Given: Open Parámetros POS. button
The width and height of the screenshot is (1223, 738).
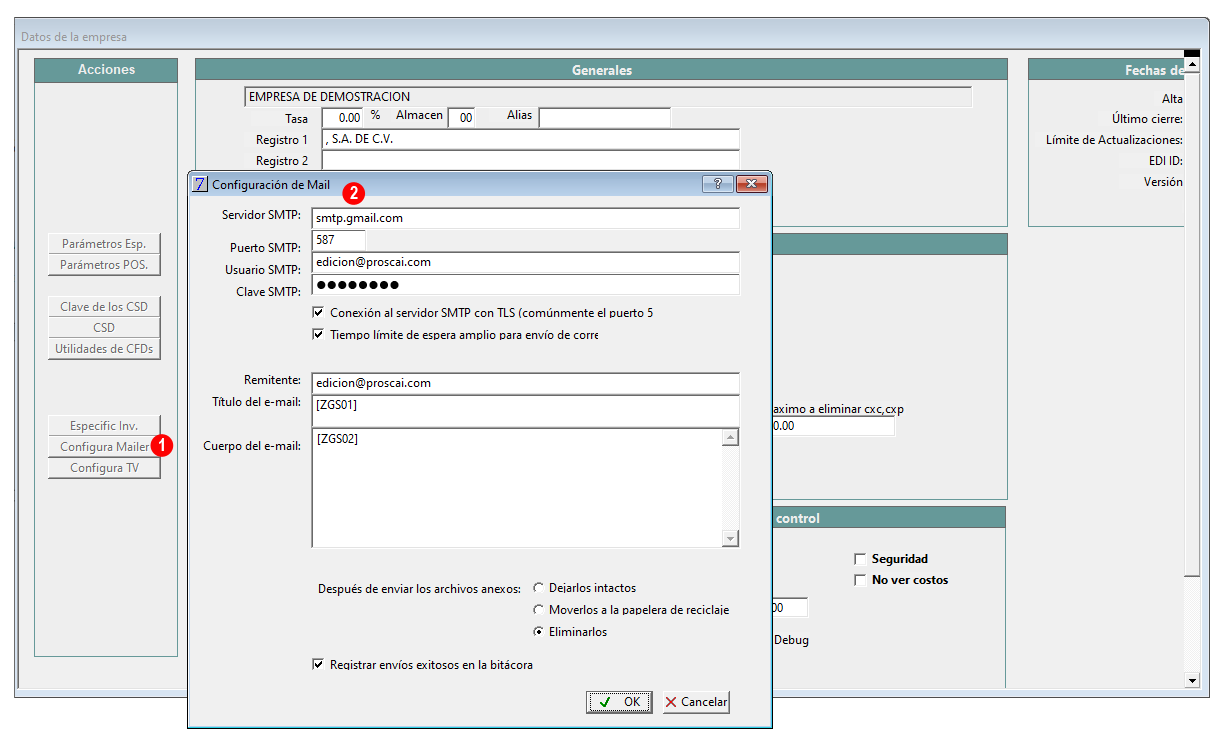Looking at the screenshot, I should coord(104,265).
